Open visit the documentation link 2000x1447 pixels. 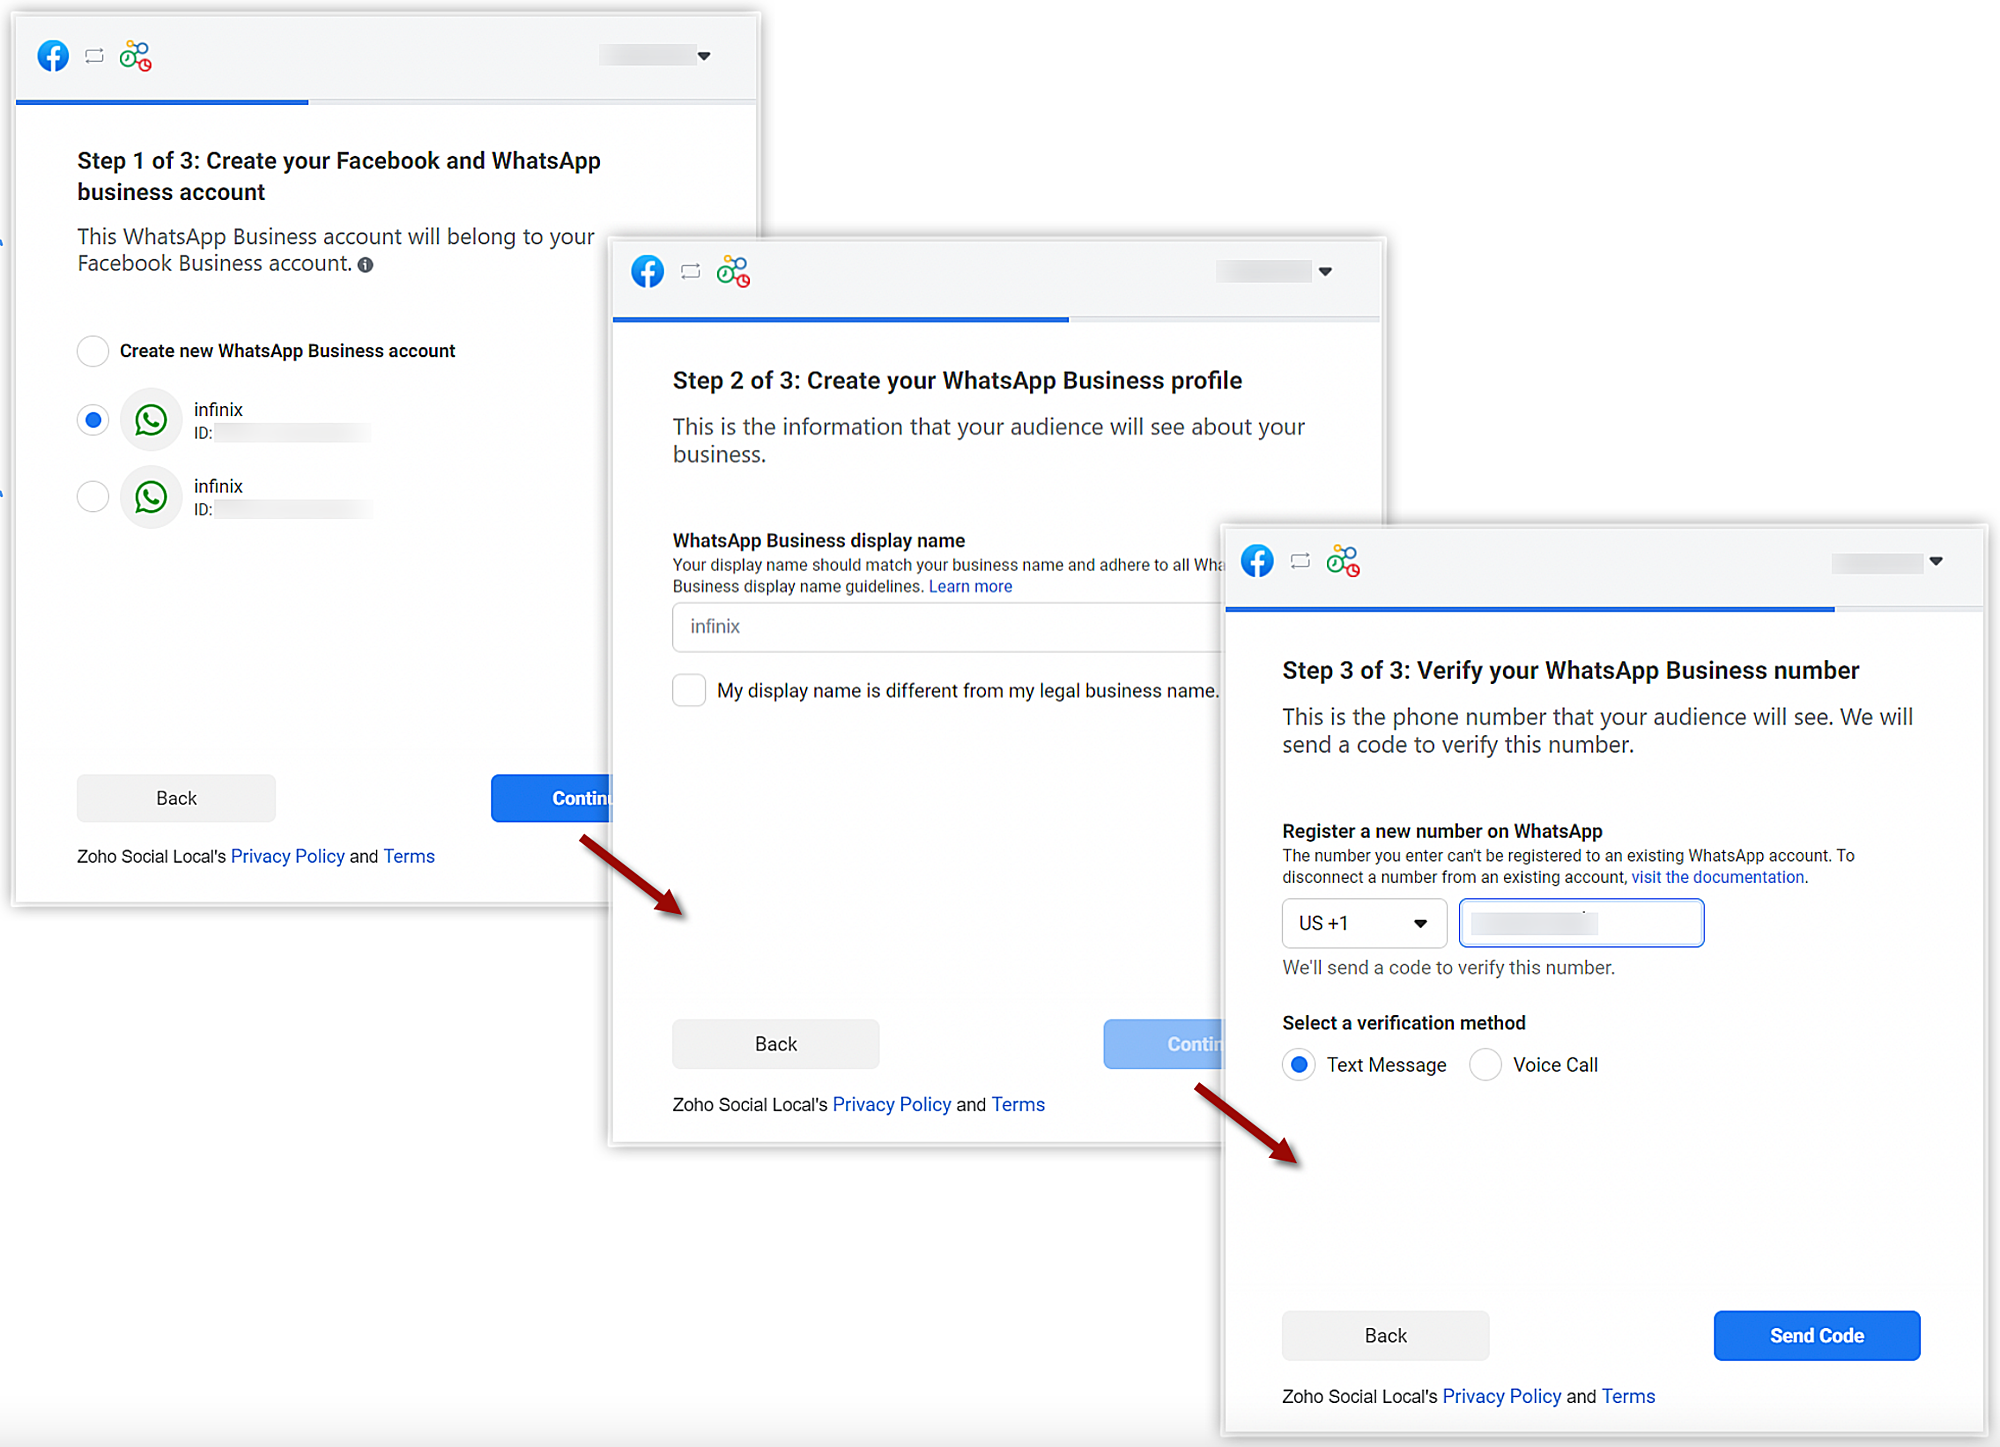[x=1717, y=877]
